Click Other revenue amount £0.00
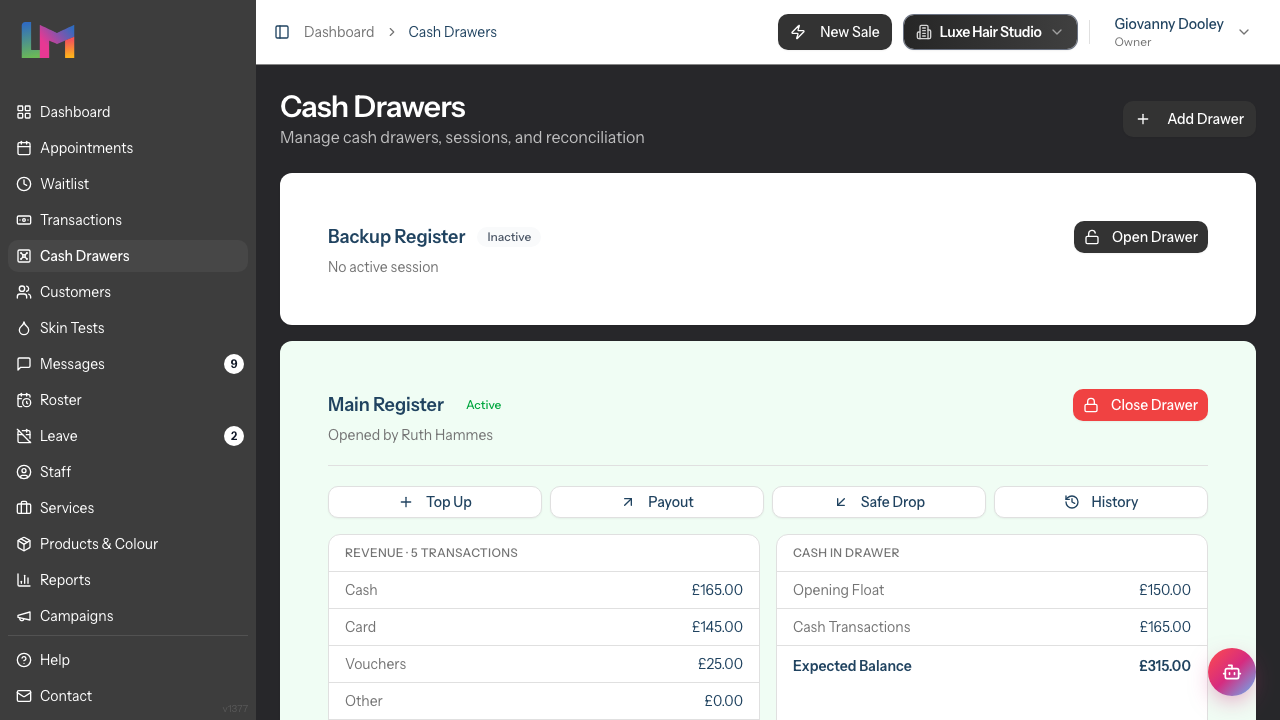Image resolution: width=1280 pixels, height=720 pixels. 723,701
